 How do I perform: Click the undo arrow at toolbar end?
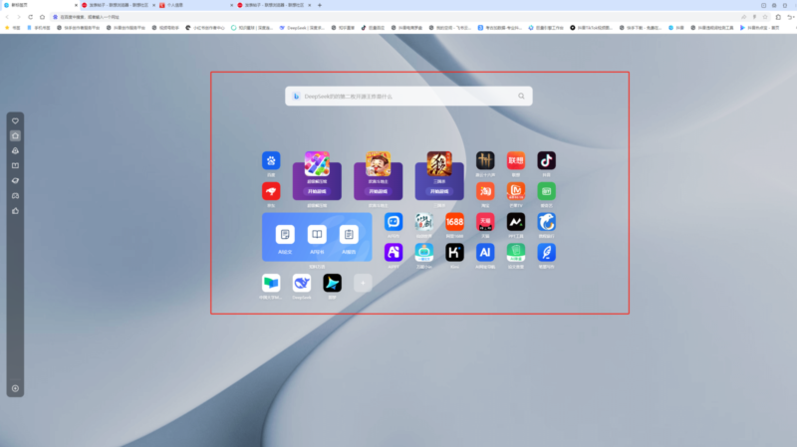tap(790, 17)
